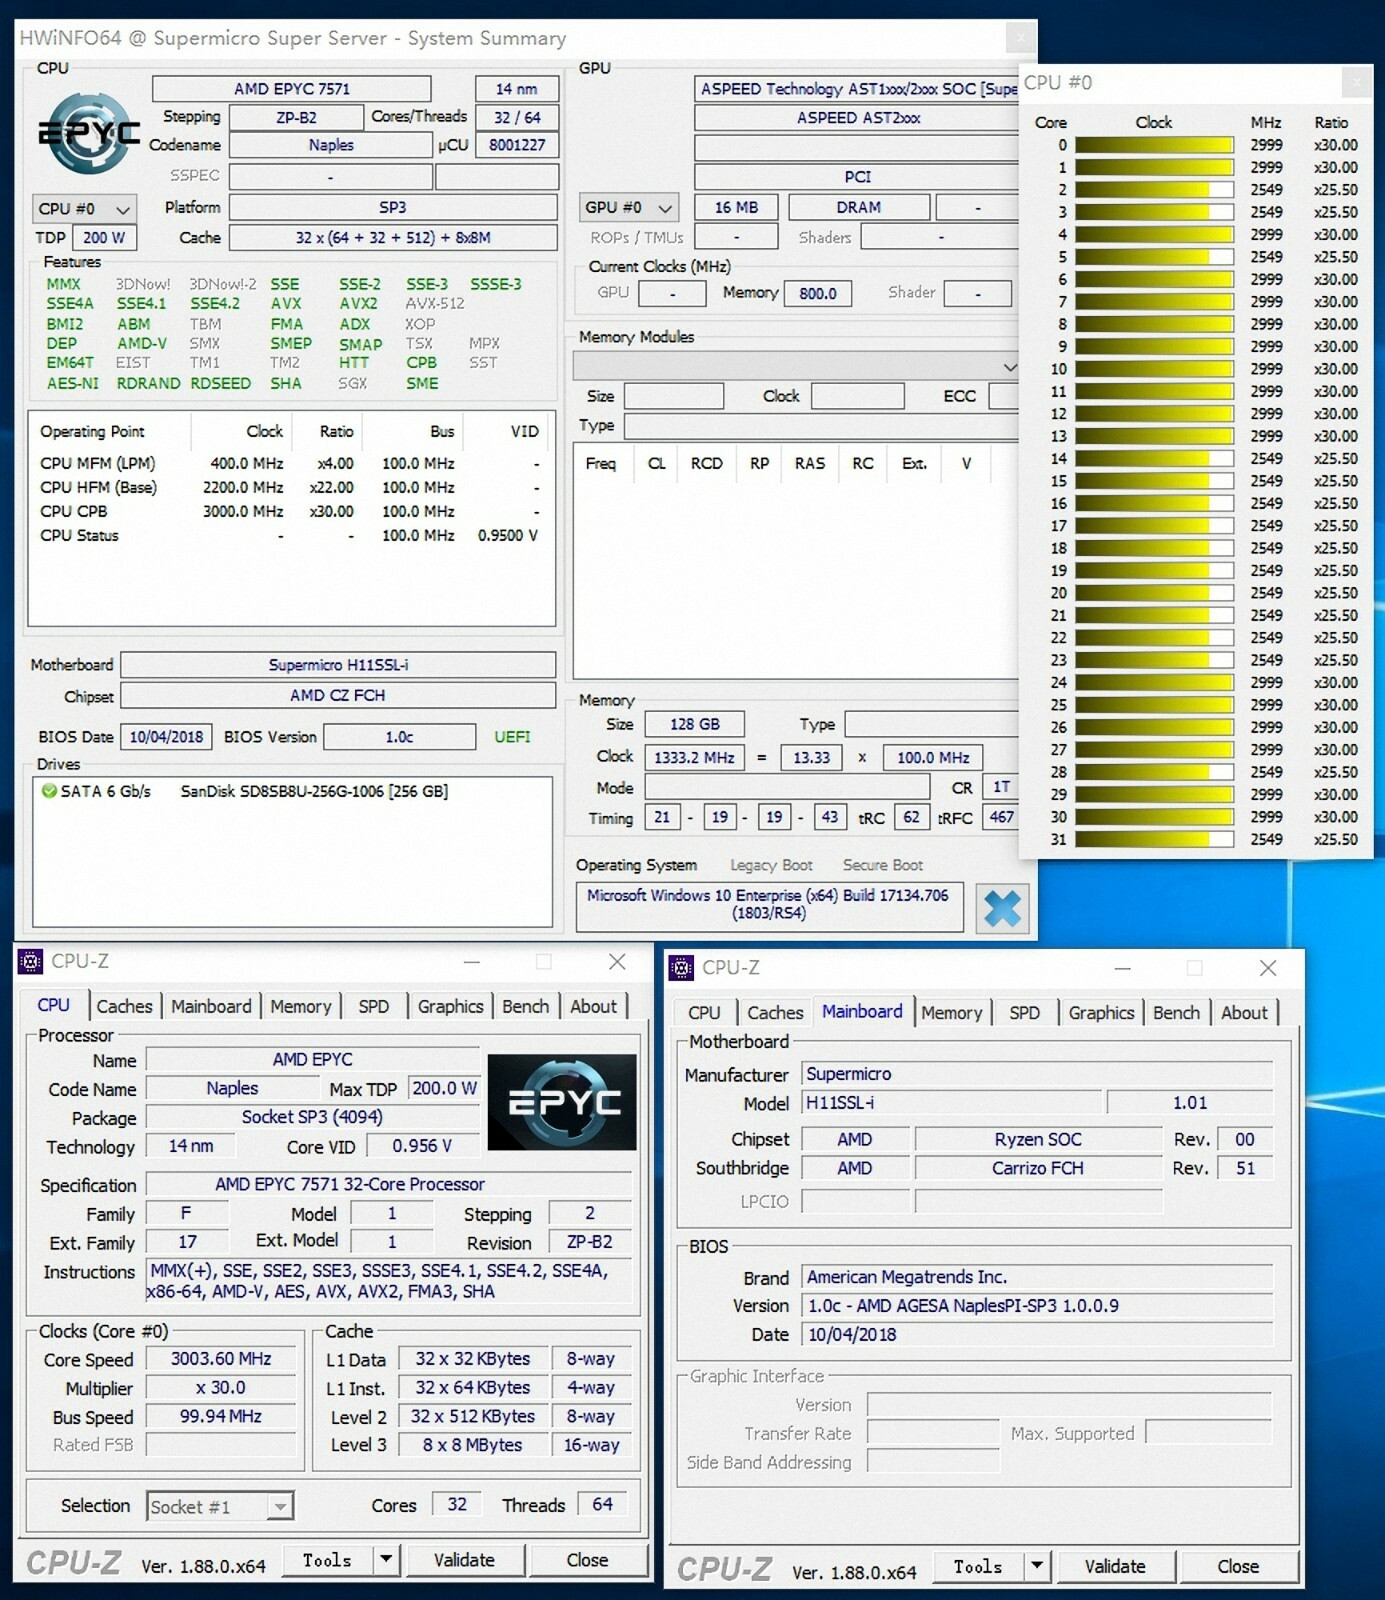Click the Carrizo FCH southbridge value
This screenshot has width=1385, height=1600.
pos(1038,1168)
